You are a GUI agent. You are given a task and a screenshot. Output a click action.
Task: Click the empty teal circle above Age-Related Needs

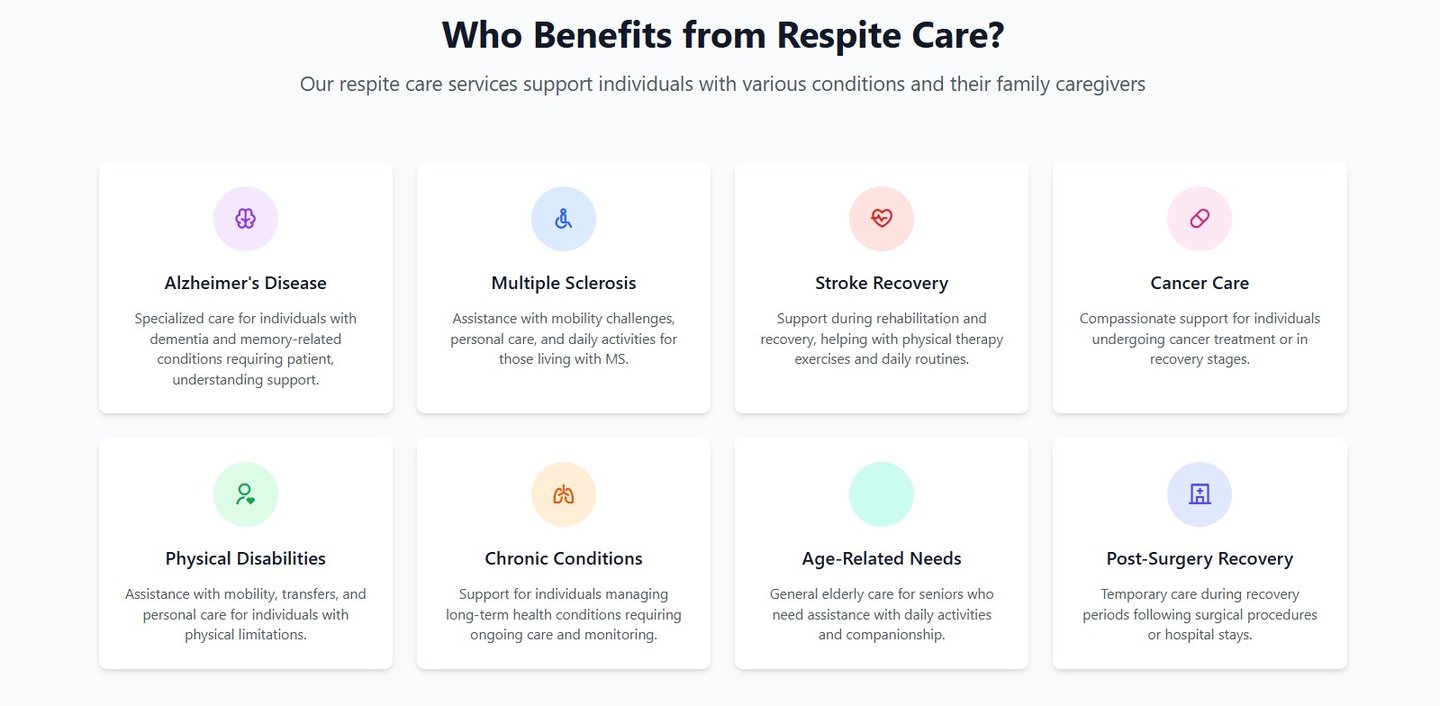(x=882, y=494)
